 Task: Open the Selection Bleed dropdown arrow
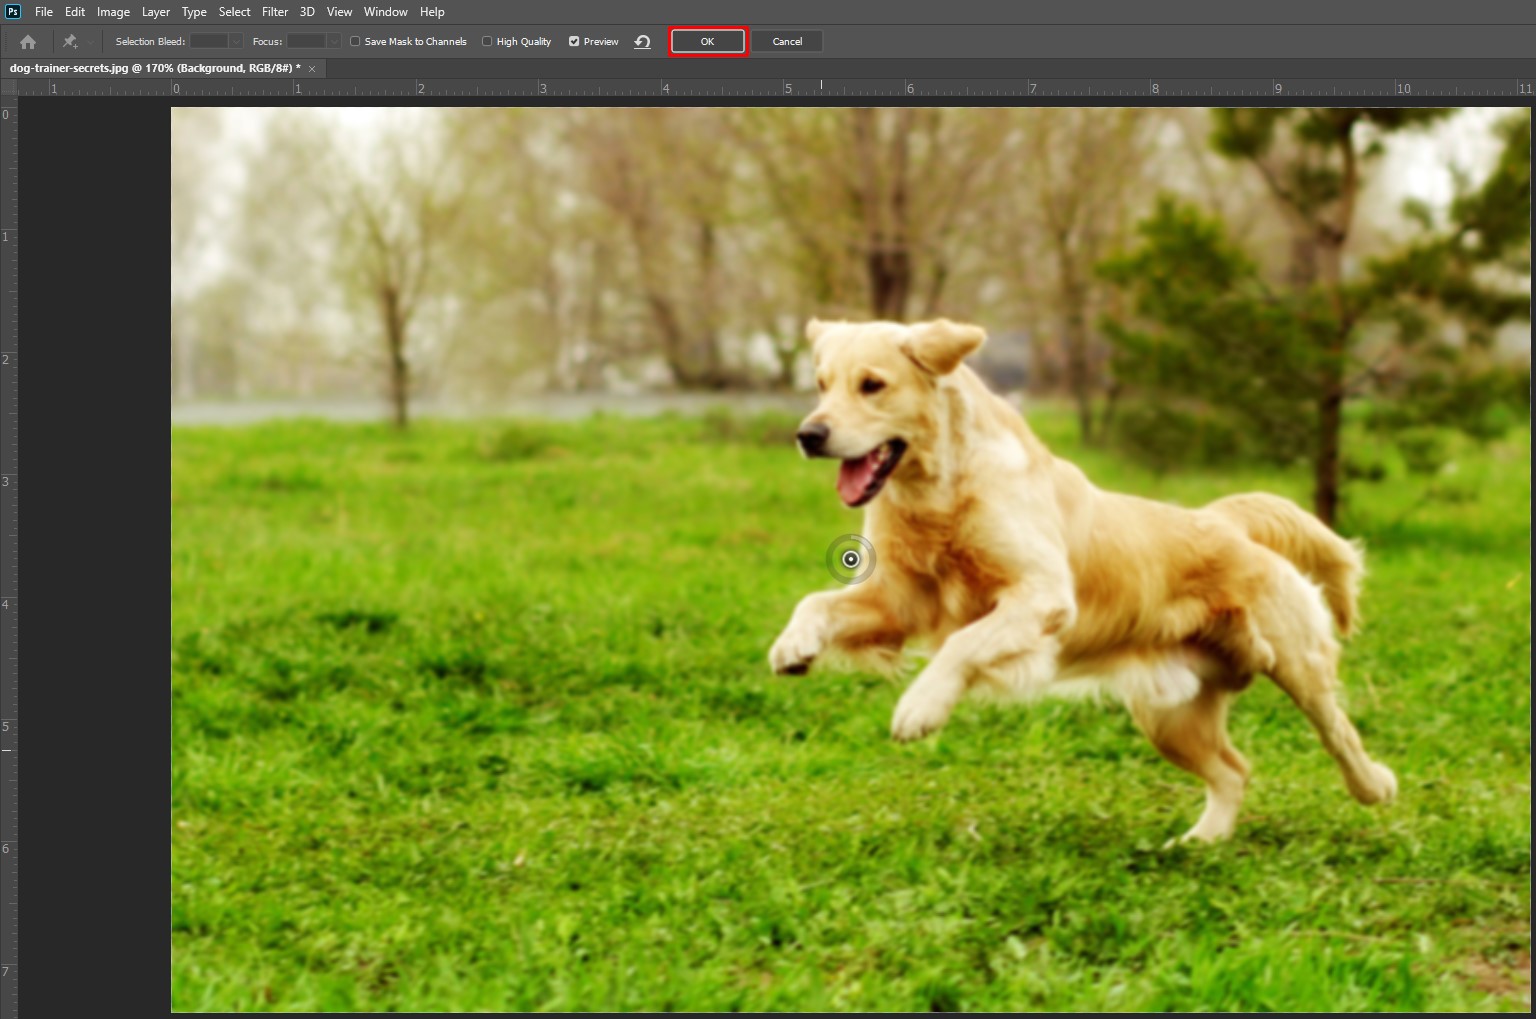click(x=236, y=42)
